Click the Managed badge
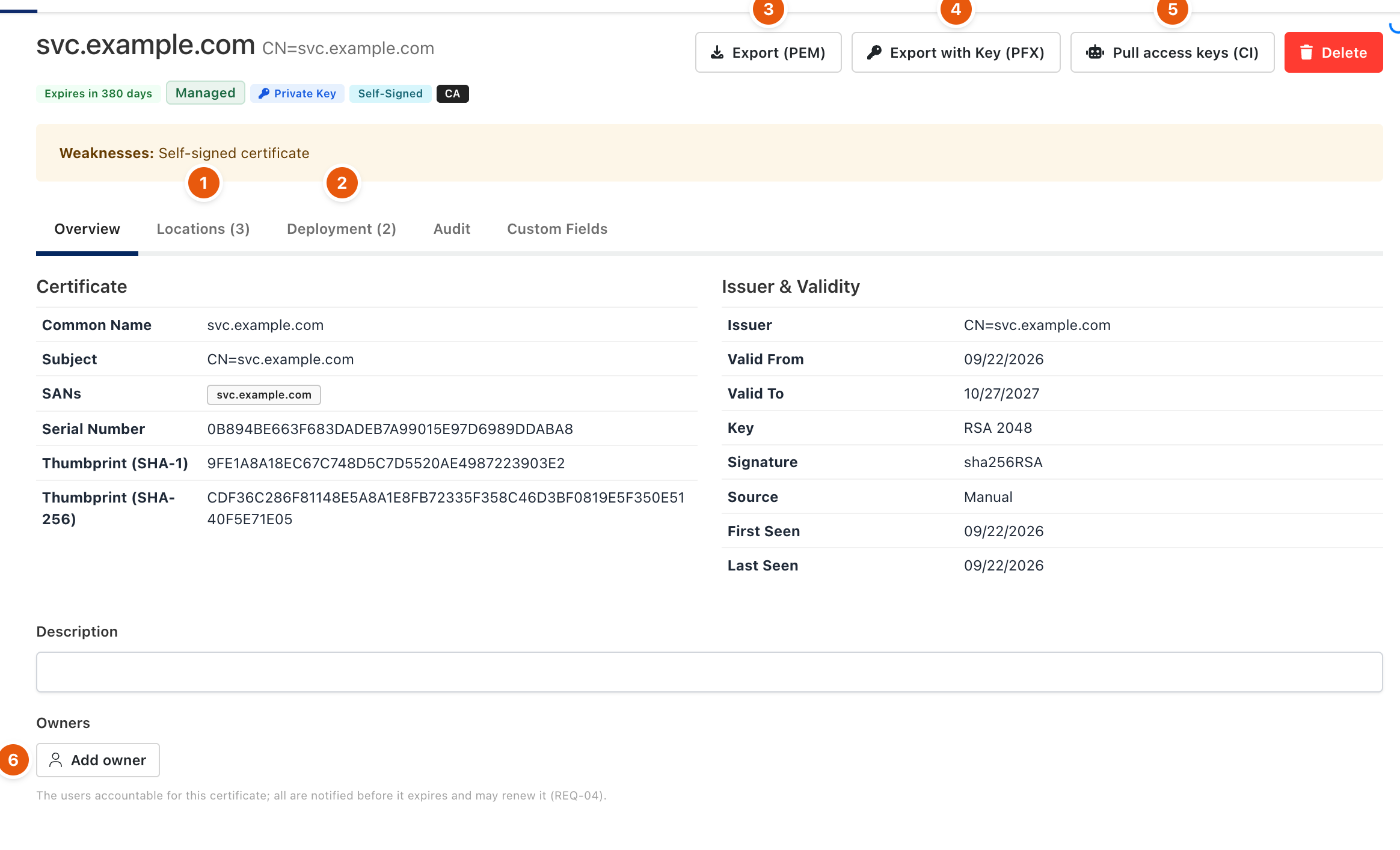The width and height of the screenshot is (1400, 850). coord(205,93)
